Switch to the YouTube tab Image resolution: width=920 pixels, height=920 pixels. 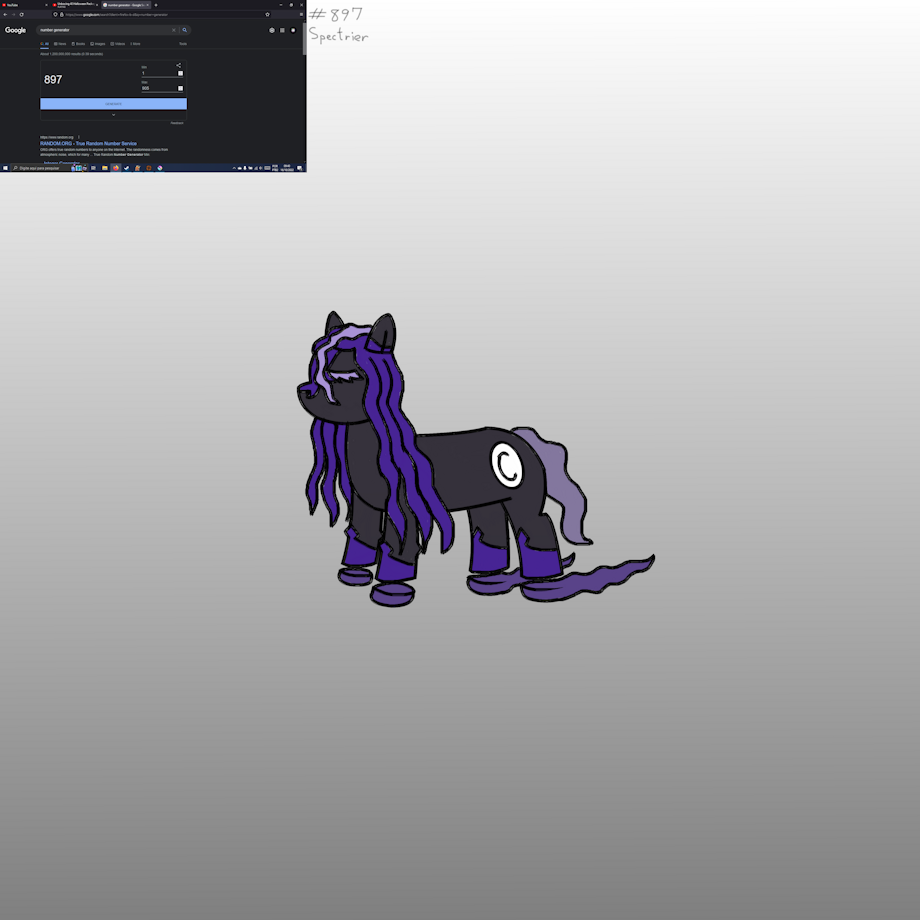point(25,5)
